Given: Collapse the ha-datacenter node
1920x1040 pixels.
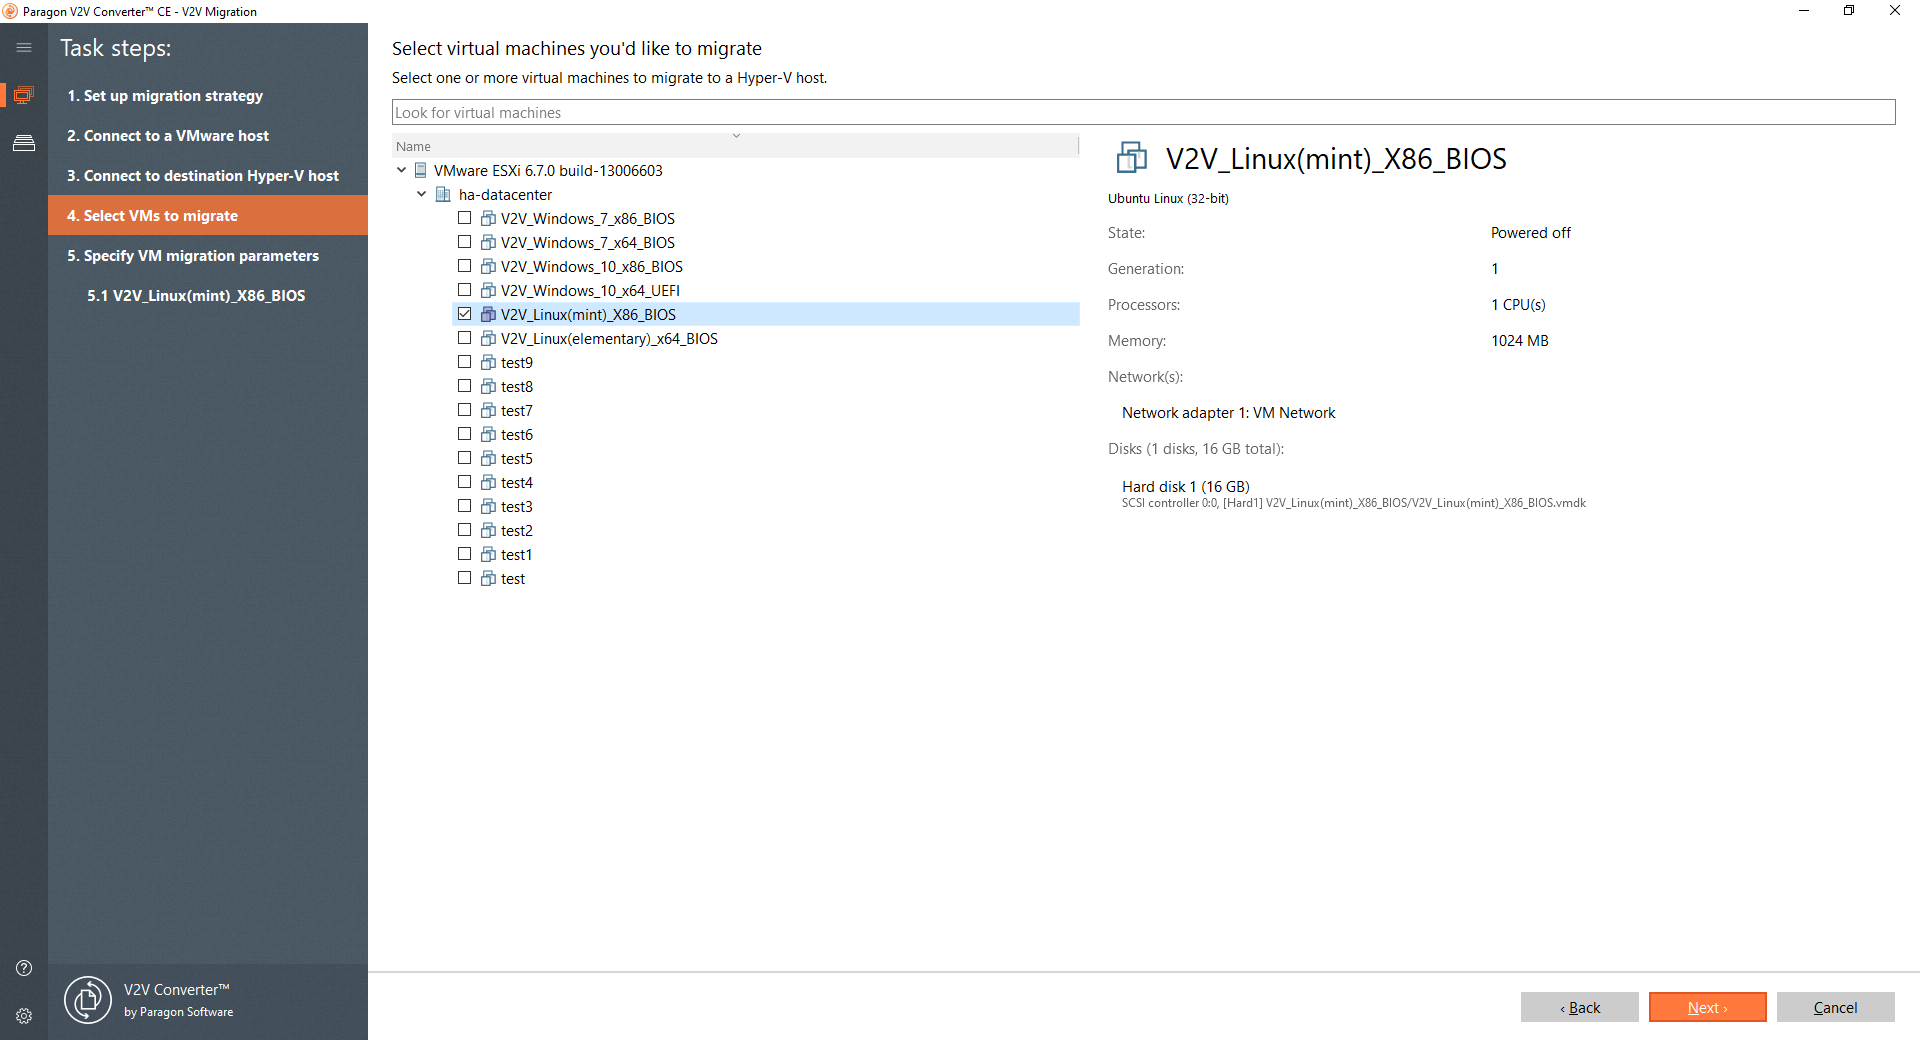Looking at the screenshot, I should 421,194.
